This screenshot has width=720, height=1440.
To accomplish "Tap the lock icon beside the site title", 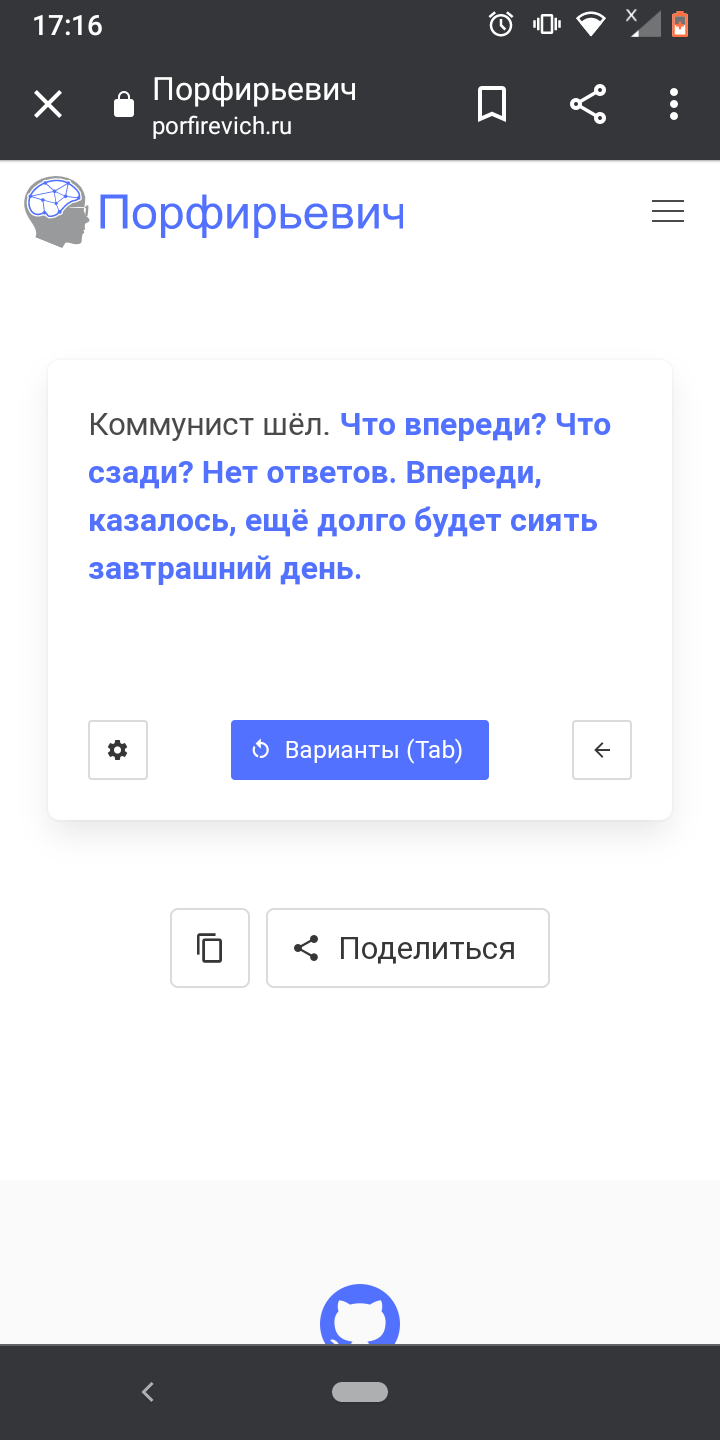I will pyautogui.click(x=124, y=105).
